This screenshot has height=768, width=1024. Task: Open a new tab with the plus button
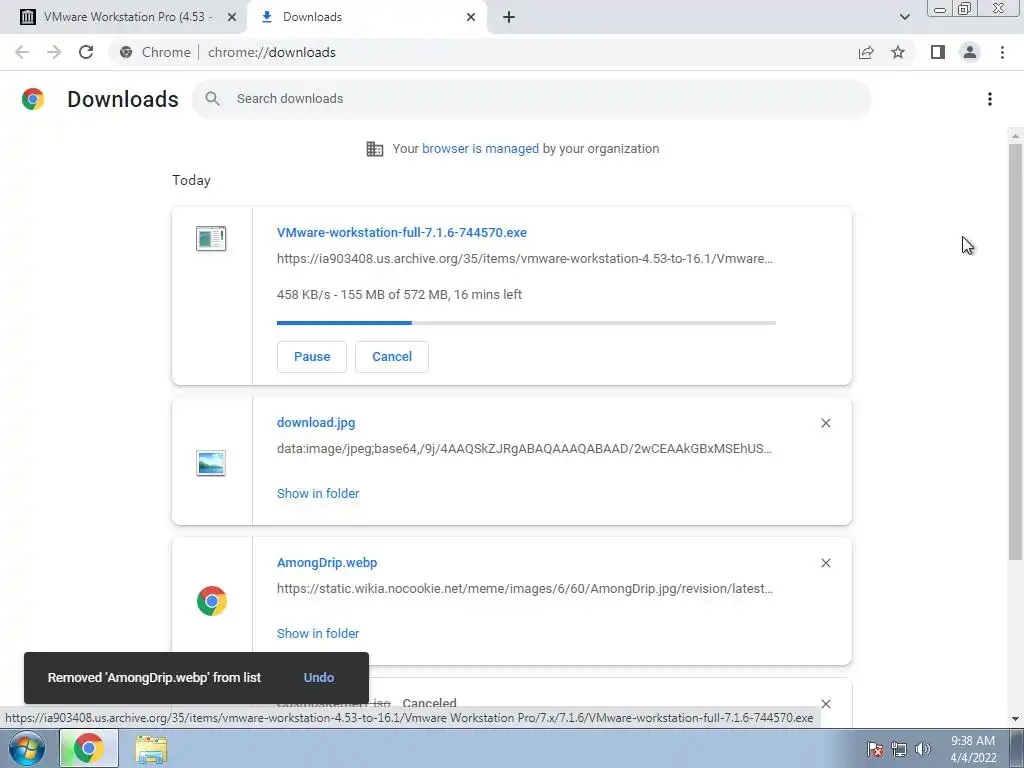click(509, 17)
